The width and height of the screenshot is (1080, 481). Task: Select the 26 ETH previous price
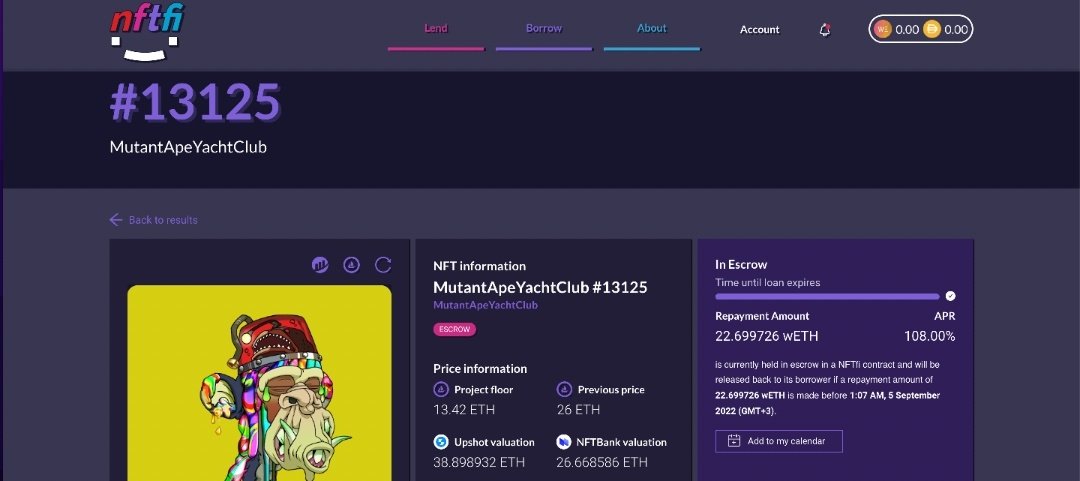pyautogui.click(x=578, y=409)
